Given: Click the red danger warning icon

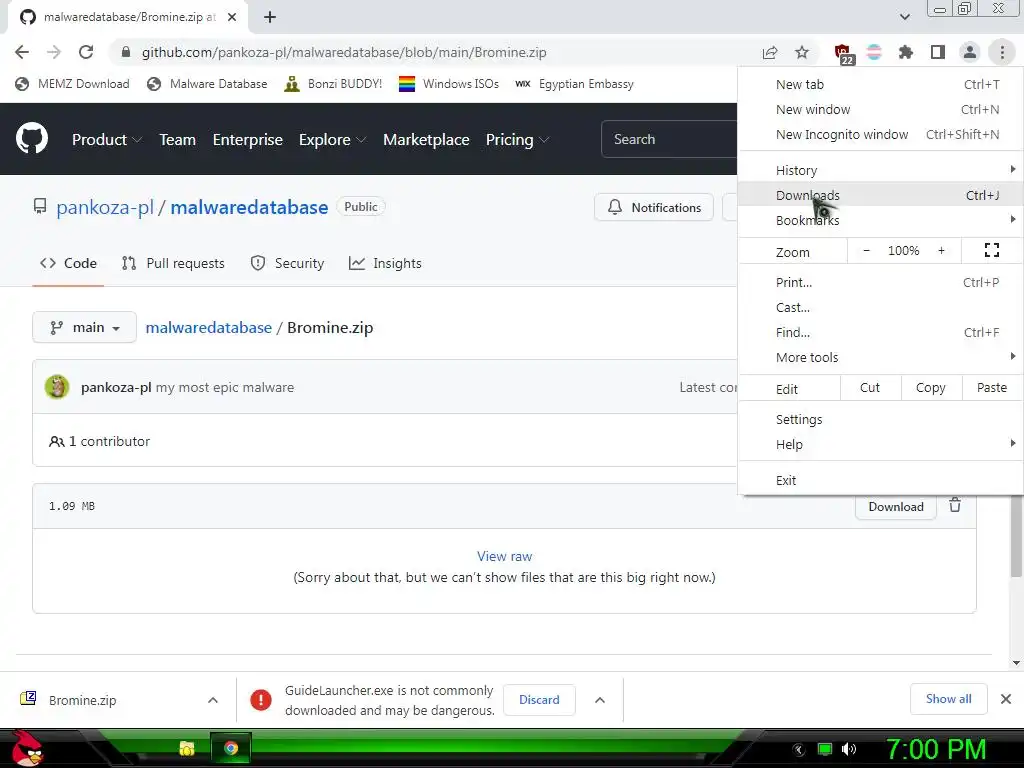Looking at the screenshot, I should point(261,700).
